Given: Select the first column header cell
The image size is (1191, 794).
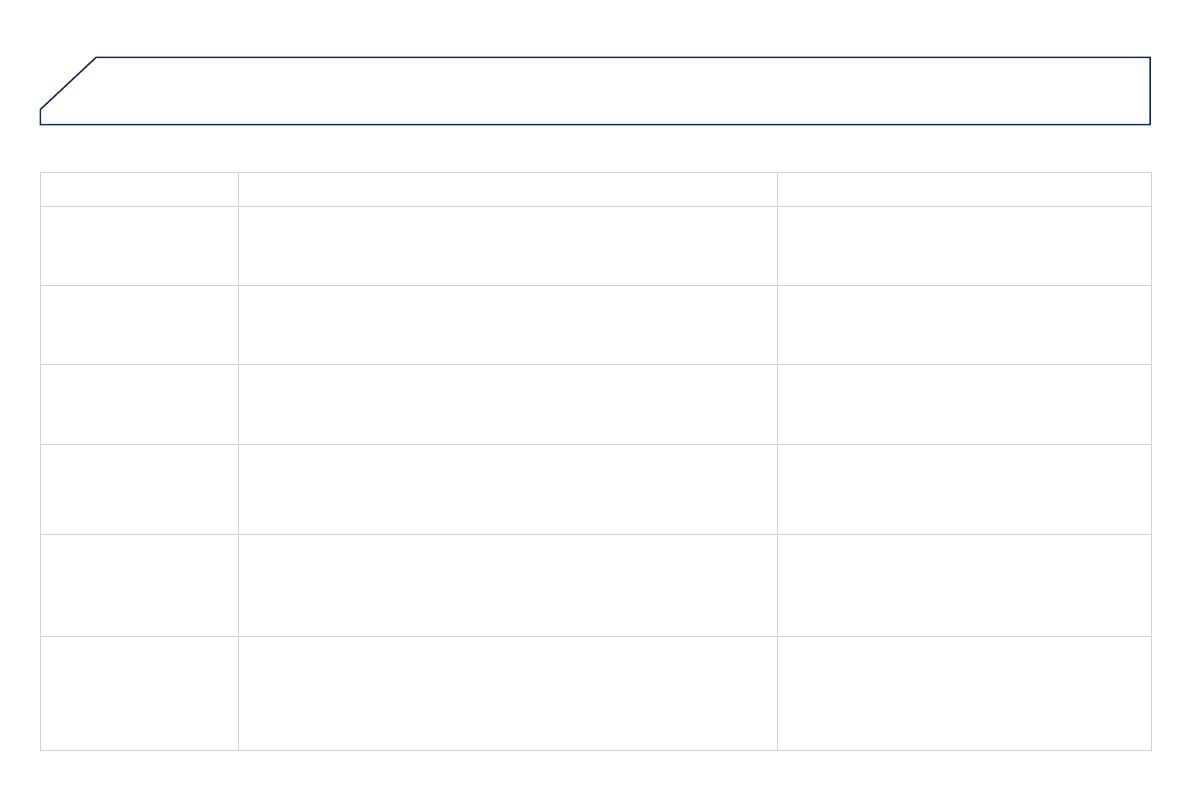Looking at the screenshot, I should (139, 189).
